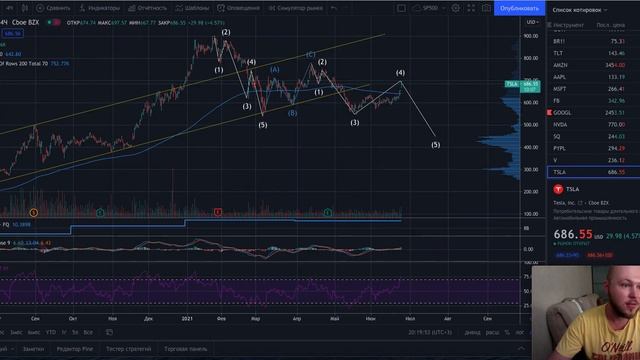Open the SP500 layout name dropdown arrow
Viewport: 640px width, 360px height.
pyautogui.click(x=443, y=8)
